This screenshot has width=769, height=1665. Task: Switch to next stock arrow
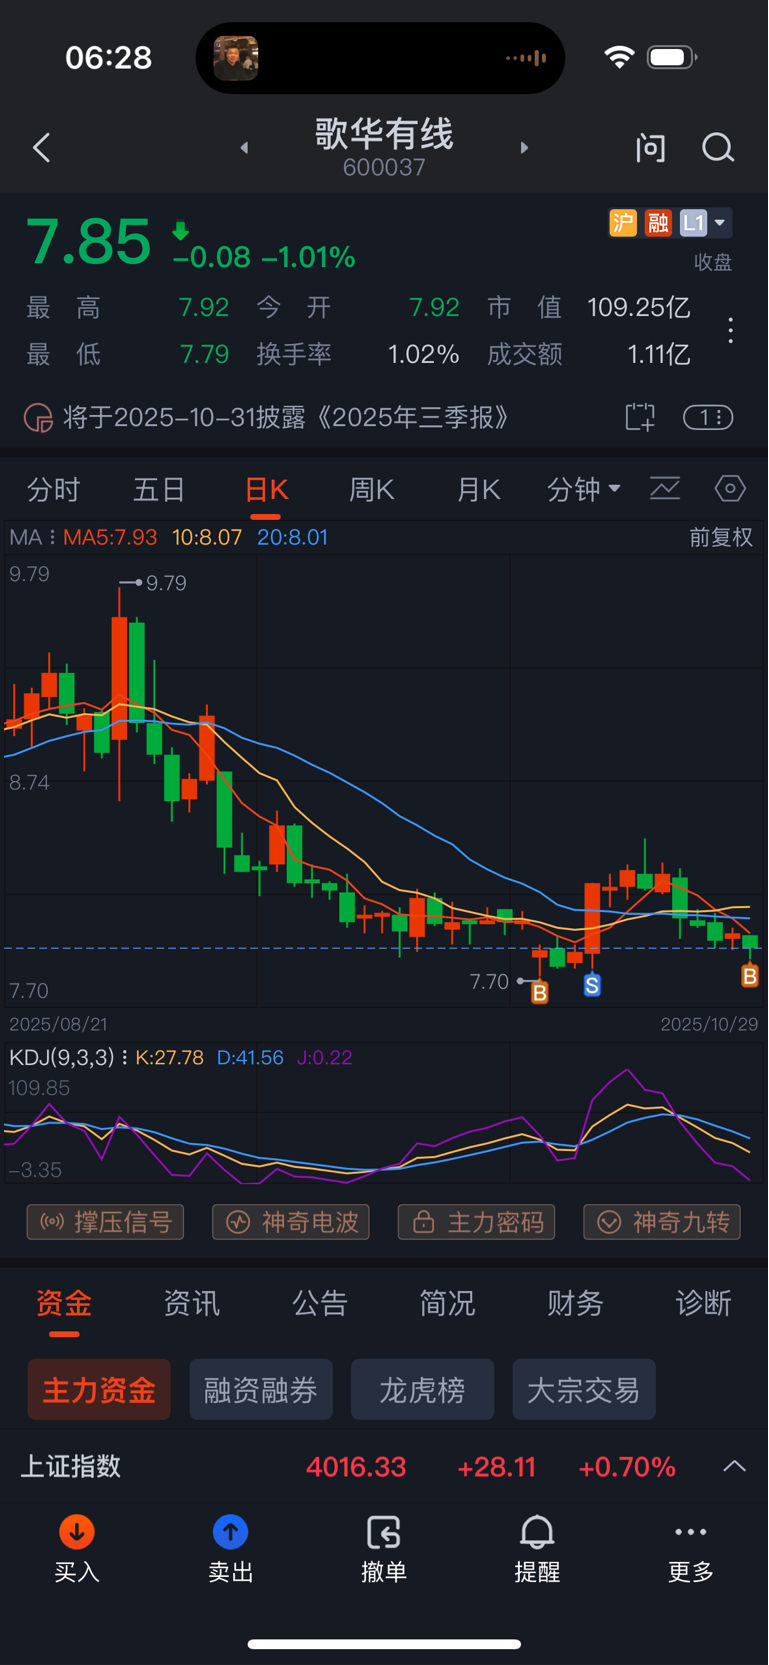tap(524, 148)
